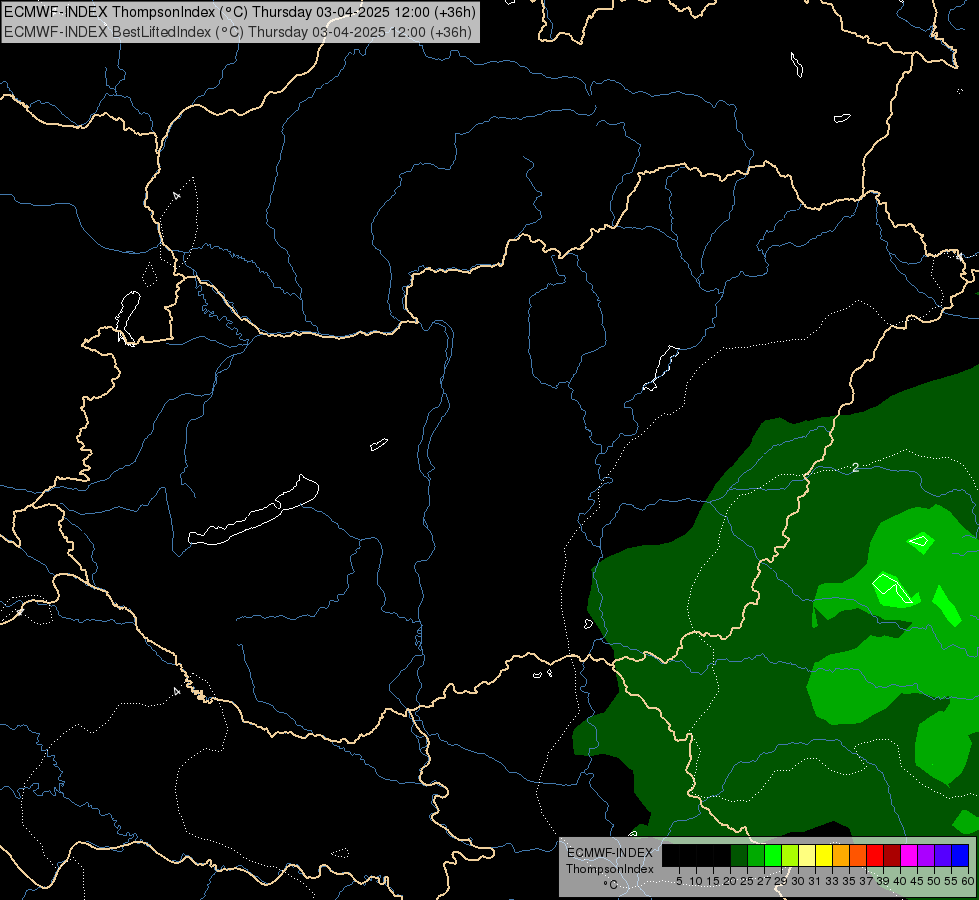Click the purple 45–50 legend swatch
This screenshot has width=979, height=900.
[926, 855]
